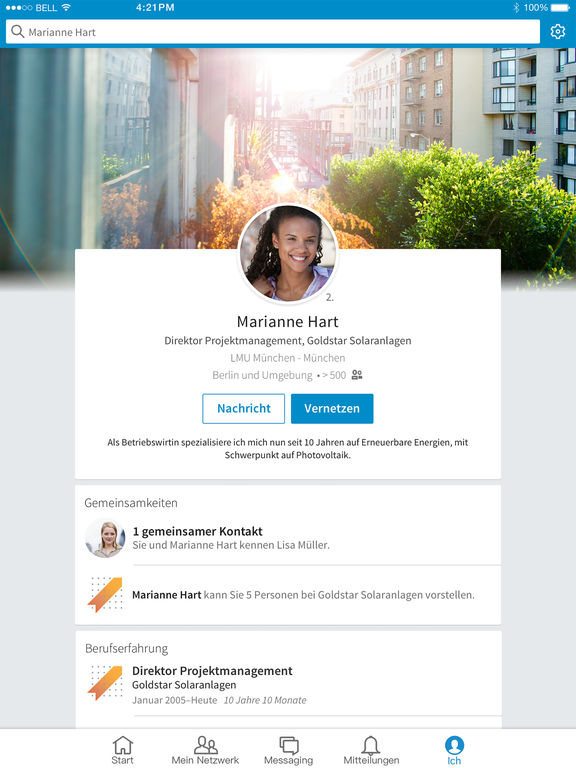Viewport: 576px width, 768px height.
Task: Click the connections icon beside 500
Action: click(x=357, y=375)
